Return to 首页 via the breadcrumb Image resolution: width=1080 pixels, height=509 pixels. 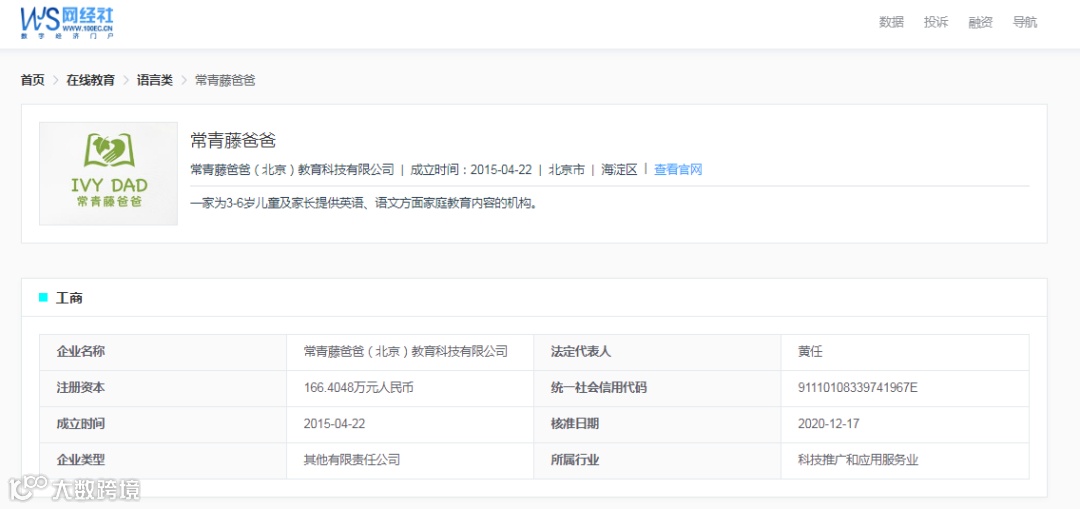(x=32, y=80)
